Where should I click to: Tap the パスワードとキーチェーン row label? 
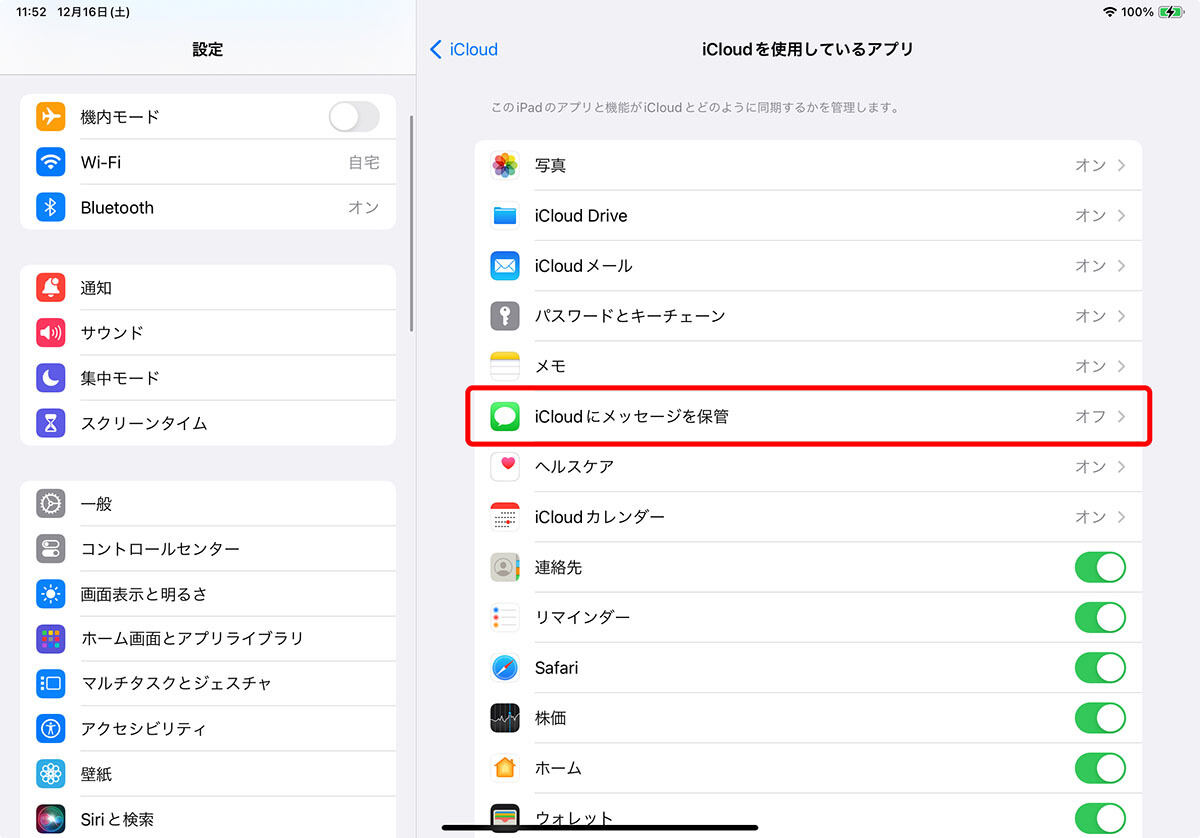pos(630,316)
